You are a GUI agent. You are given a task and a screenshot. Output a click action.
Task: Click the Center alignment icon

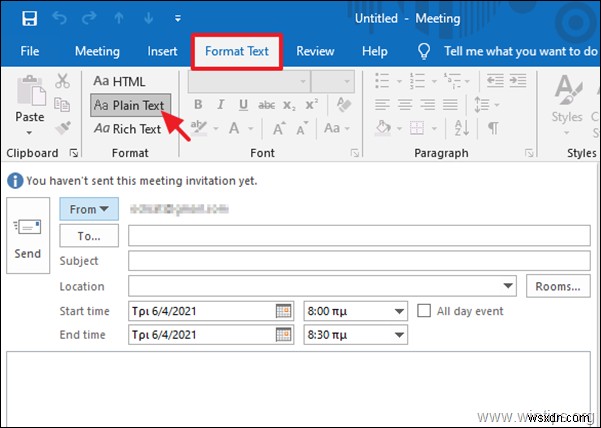tap(405, 104)
